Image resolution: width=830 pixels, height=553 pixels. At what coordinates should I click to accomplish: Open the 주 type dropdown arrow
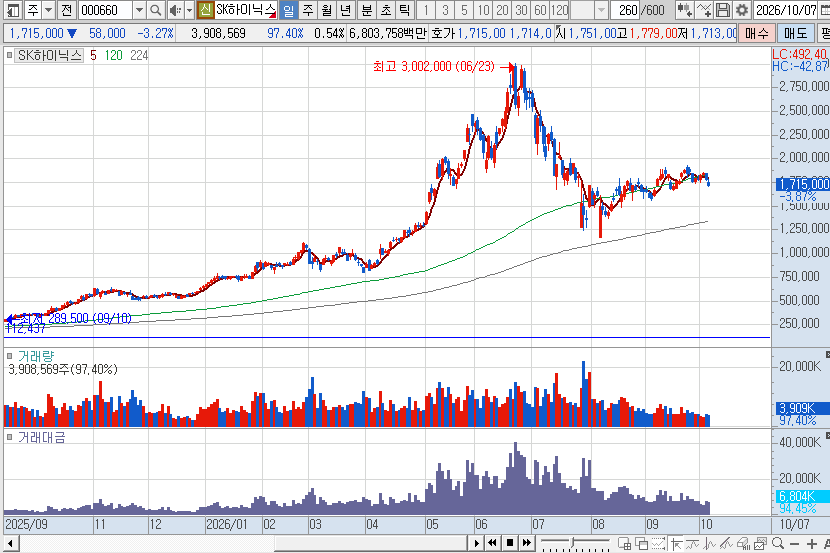(48, 10)
